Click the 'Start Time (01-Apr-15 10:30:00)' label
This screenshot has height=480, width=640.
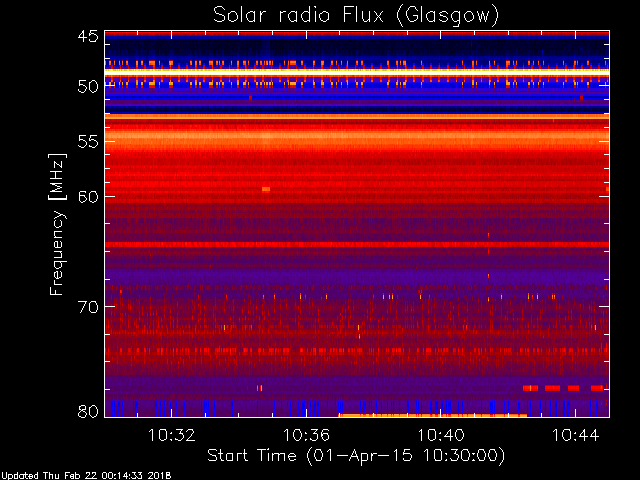356,456
